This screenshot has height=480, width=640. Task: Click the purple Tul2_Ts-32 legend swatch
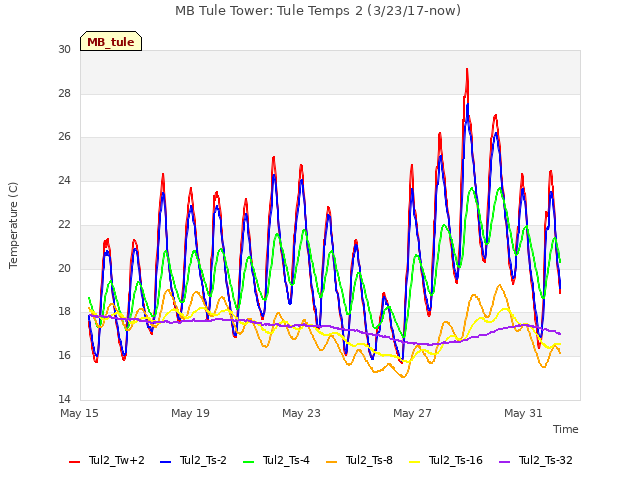505,462
